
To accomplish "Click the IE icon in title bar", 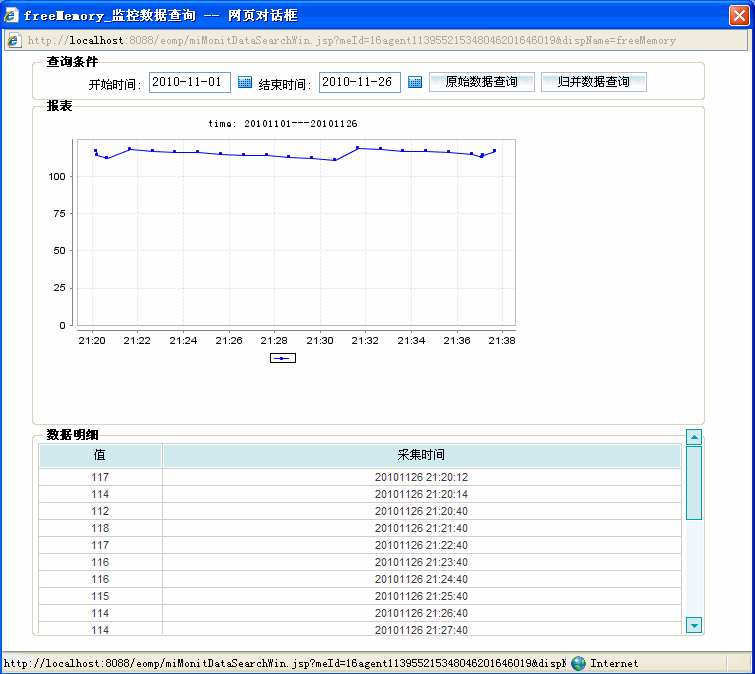I will [x=11, y=15].
